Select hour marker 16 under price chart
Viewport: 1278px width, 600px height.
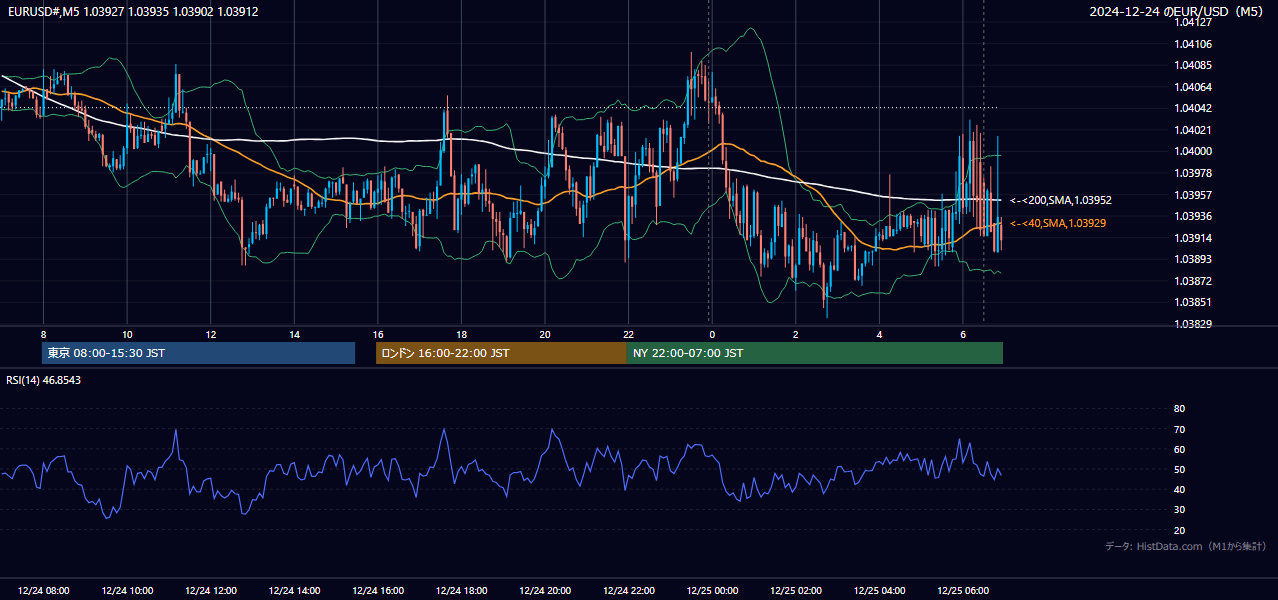[x=378, y=334]
